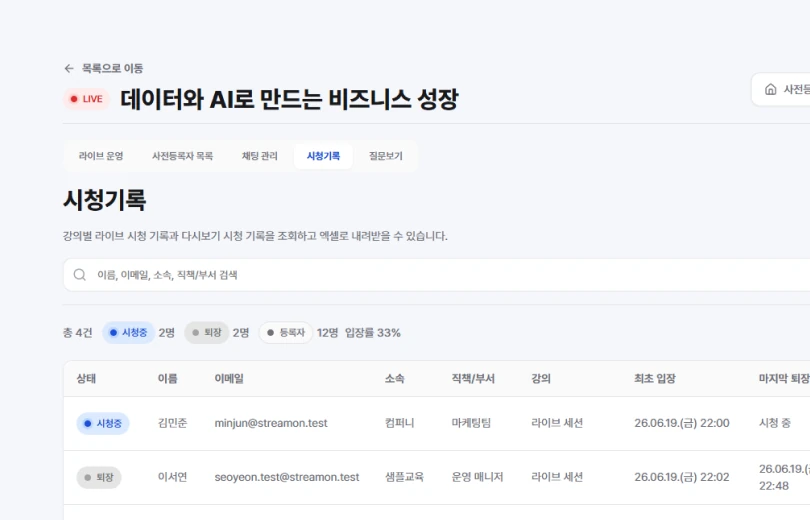
Task: Click the home icon button at top right
Action: click(770, 89)
